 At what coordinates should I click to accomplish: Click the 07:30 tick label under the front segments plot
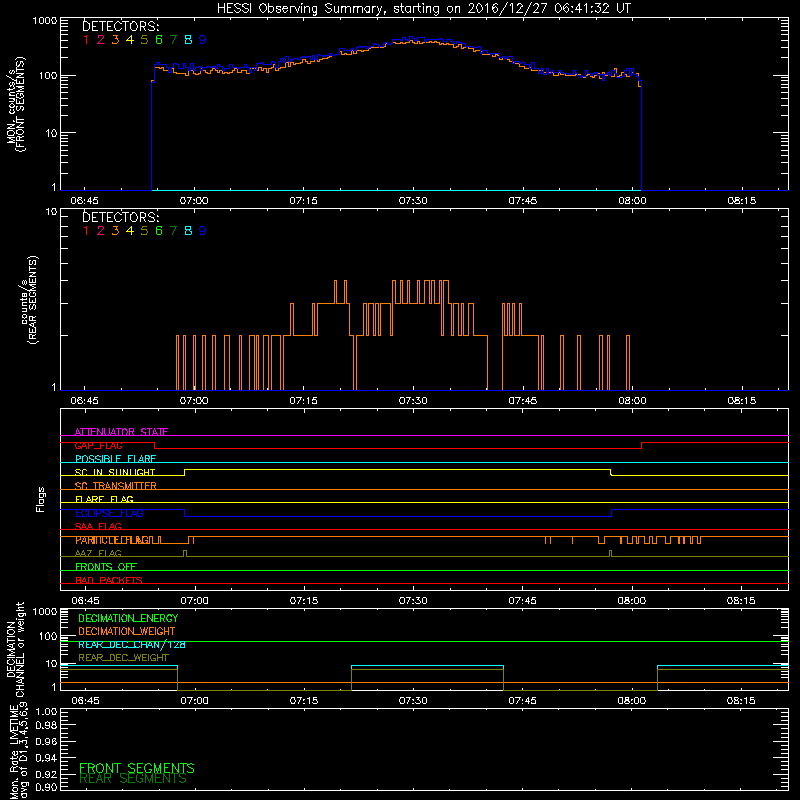(x=413, y=201)
